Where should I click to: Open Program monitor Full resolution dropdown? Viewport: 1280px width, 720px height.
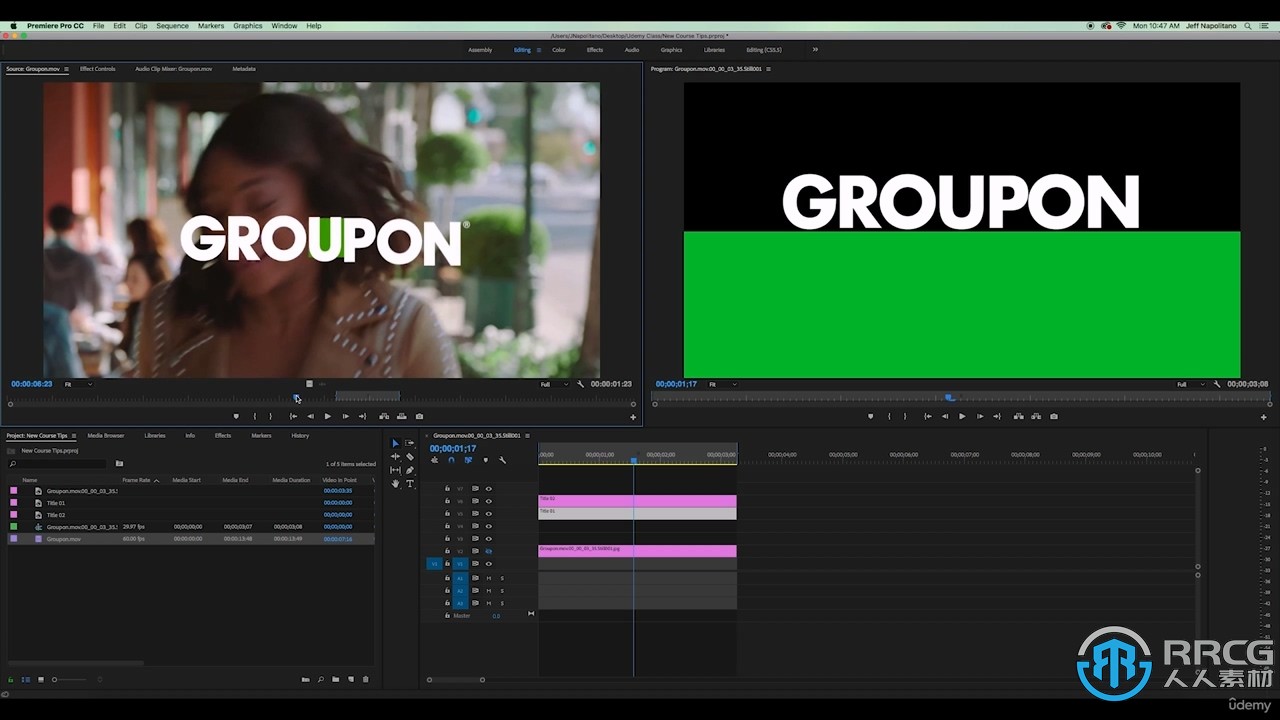pyautogui.click(x=1190, y=384)
